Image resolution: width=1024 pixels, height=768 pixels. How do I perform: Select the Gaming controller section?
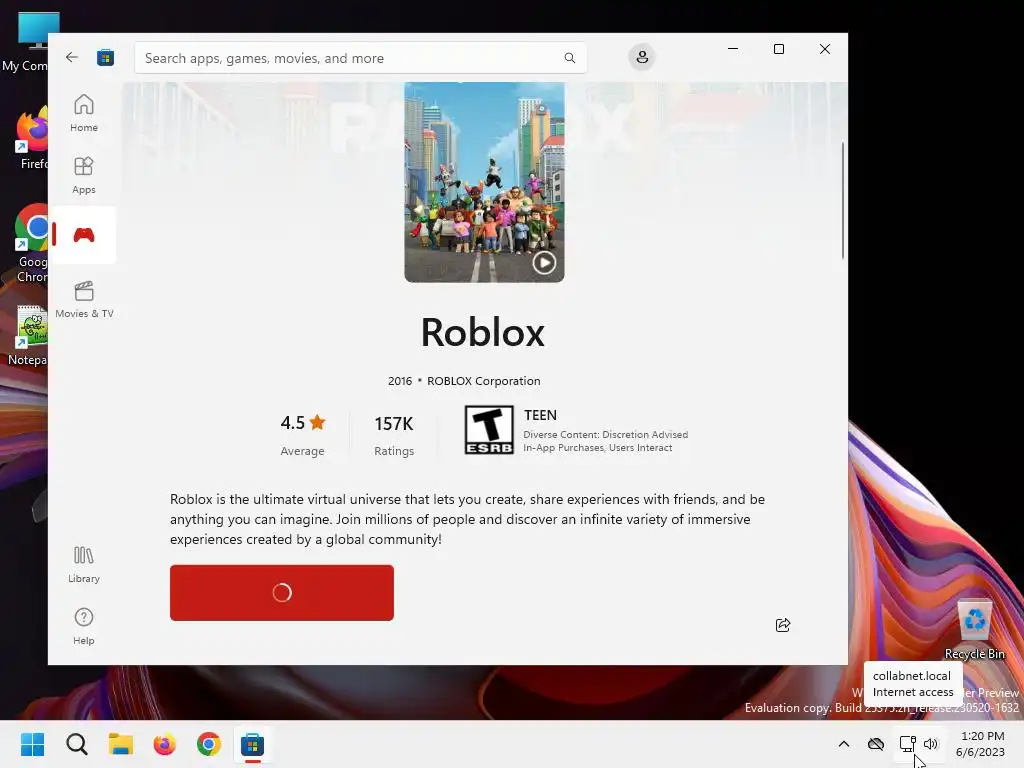84,235
